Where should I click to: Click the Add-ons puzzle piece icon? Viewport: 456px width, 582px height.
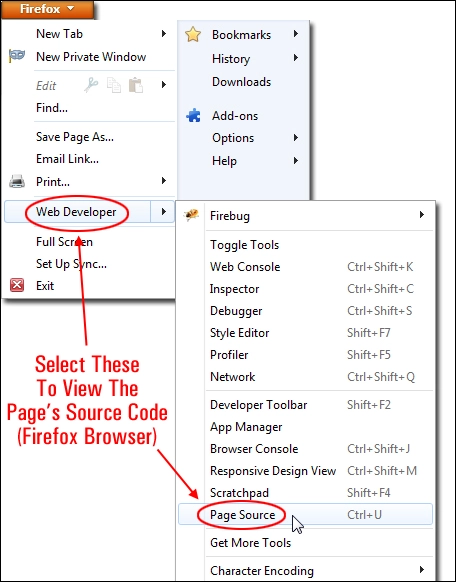(x=193, y=116)
